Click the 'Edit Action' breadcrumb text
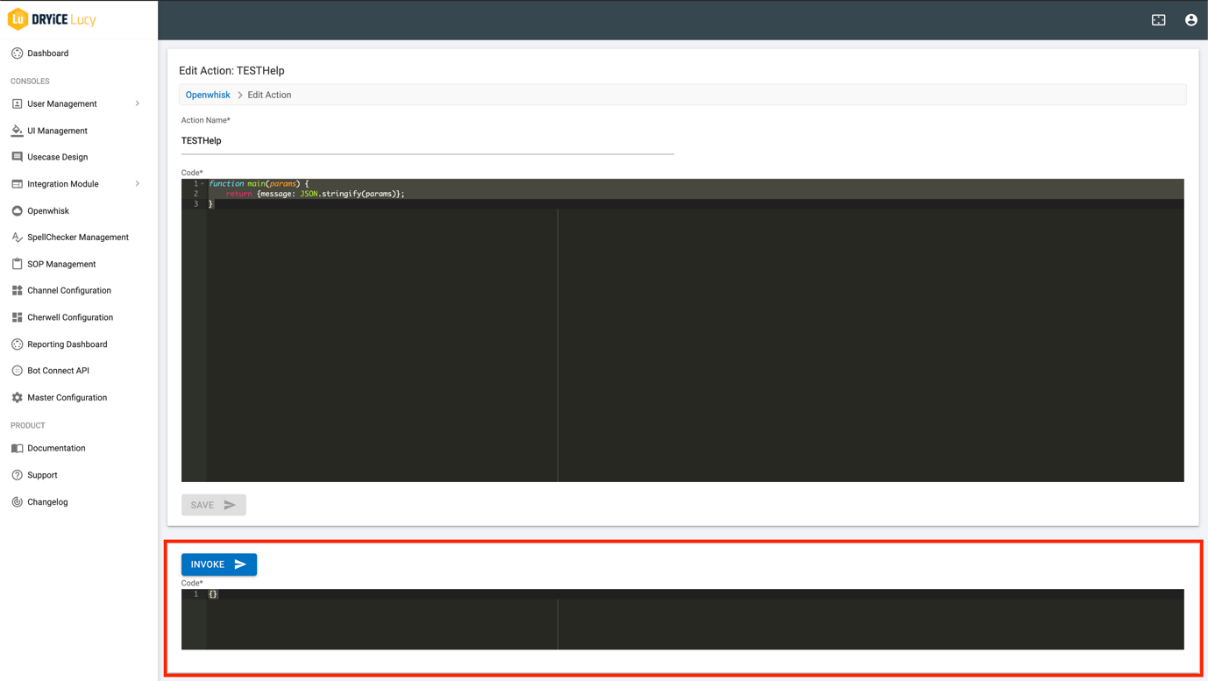Image resolution: width=1208 pixels, height=681 pixels. [x=270, y=95]
